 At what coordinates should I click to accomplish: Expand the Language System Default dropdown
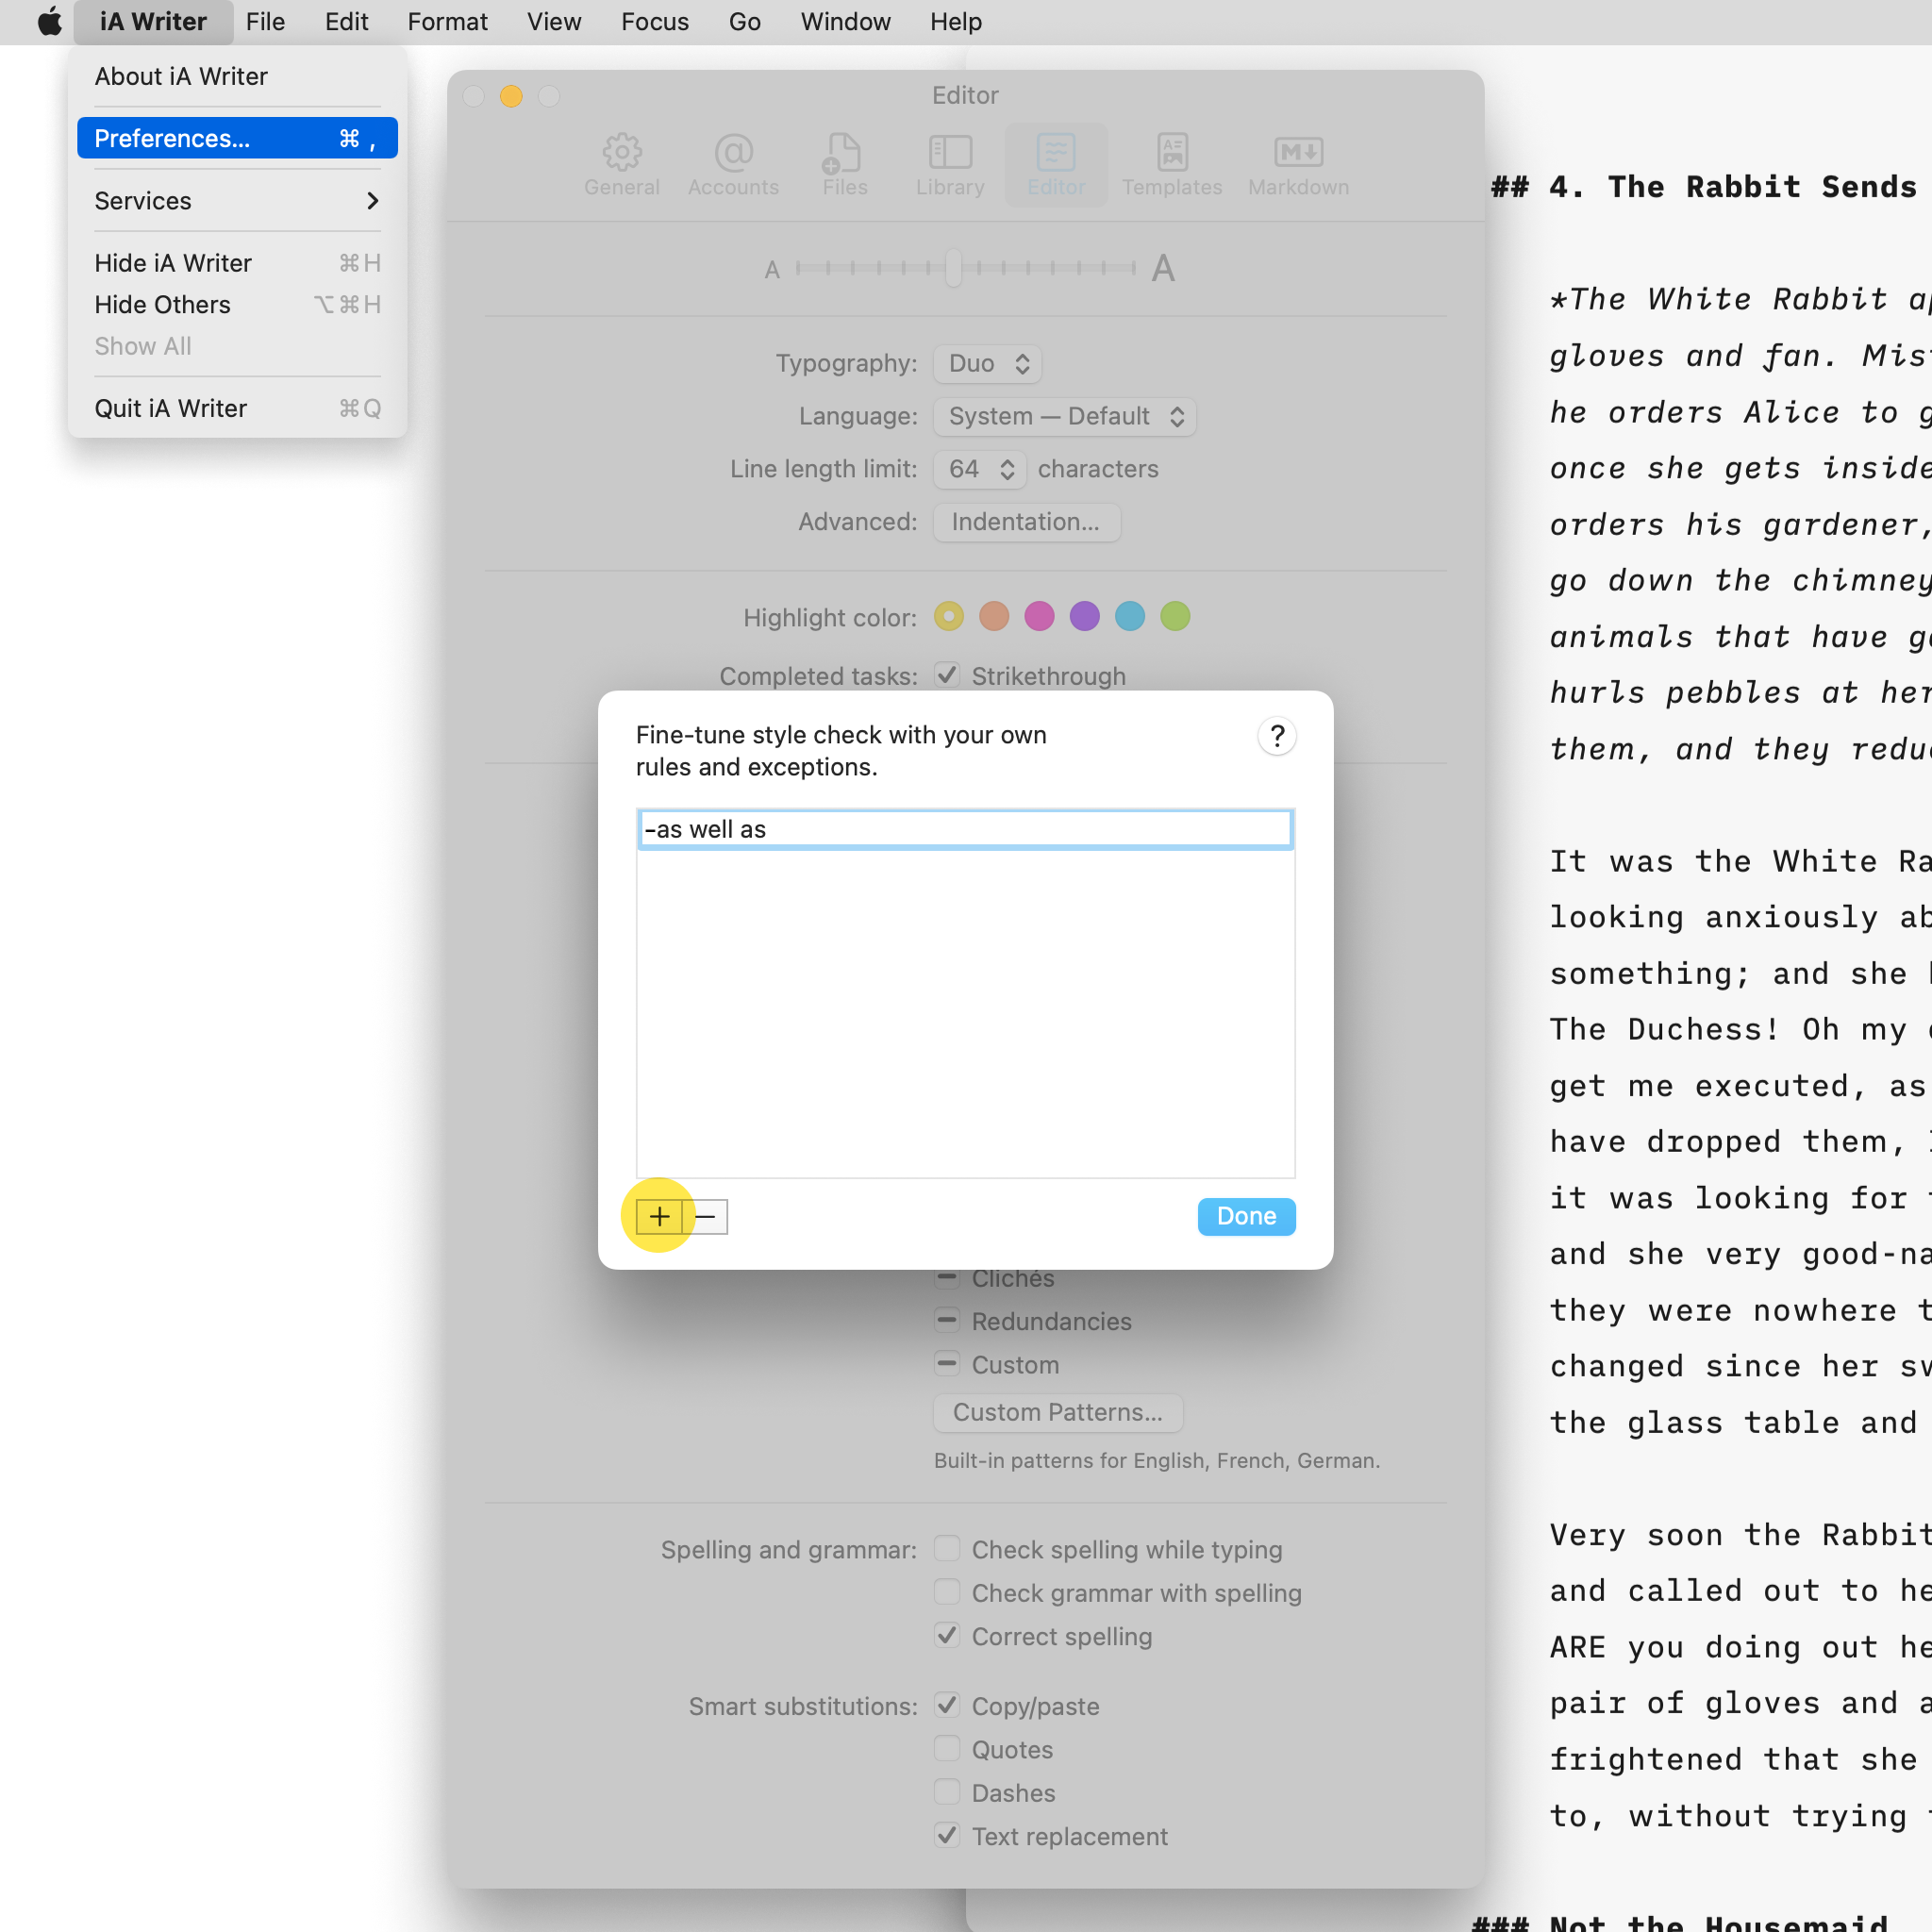(1064, 417)
